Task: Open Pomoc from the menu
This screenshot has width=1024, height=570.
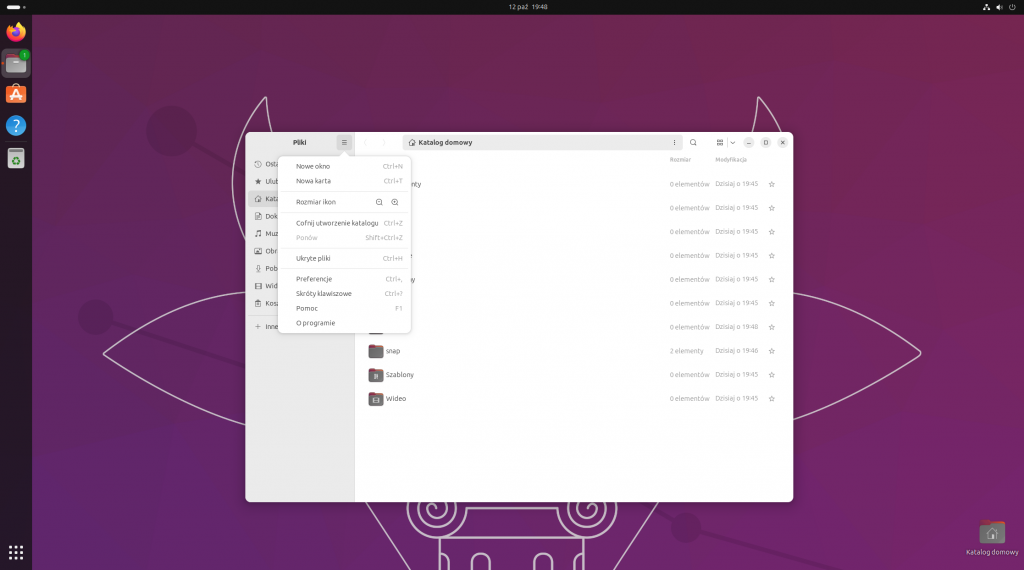Action: point(344,308)
